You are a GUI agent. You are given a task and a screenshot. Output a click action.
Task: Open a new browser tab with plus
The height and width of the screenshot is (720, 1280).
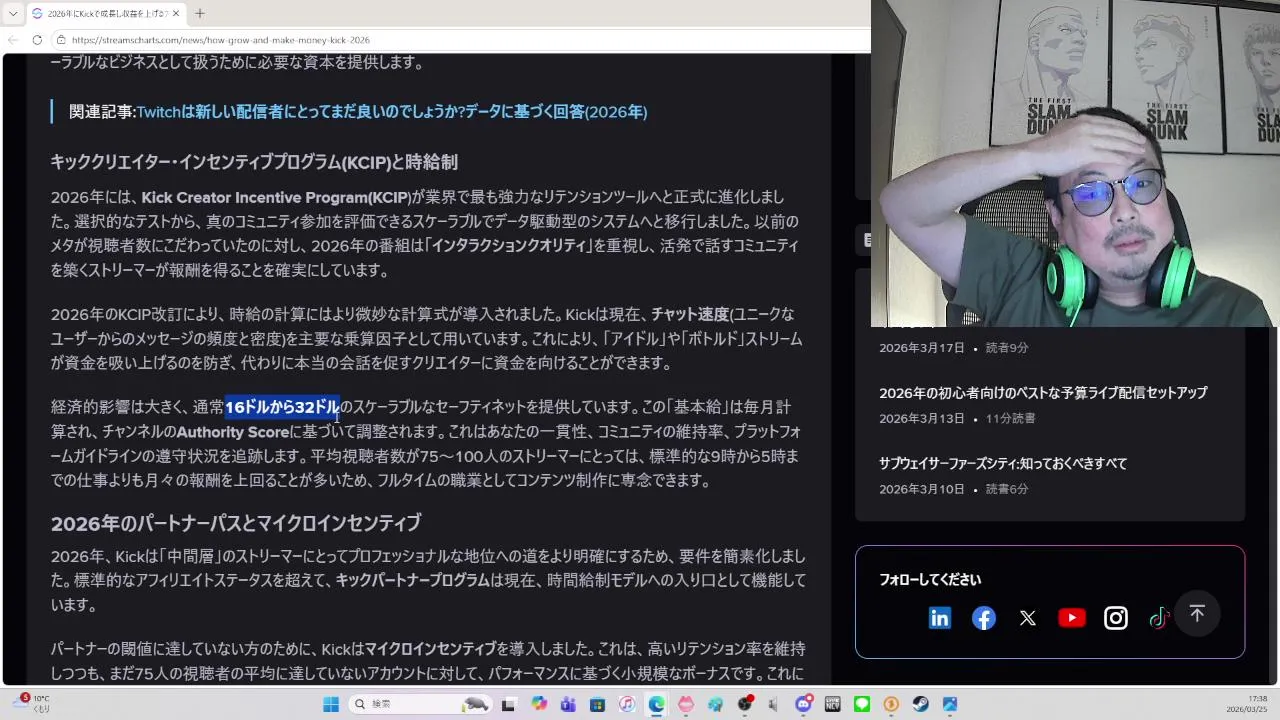coord(200,13)
